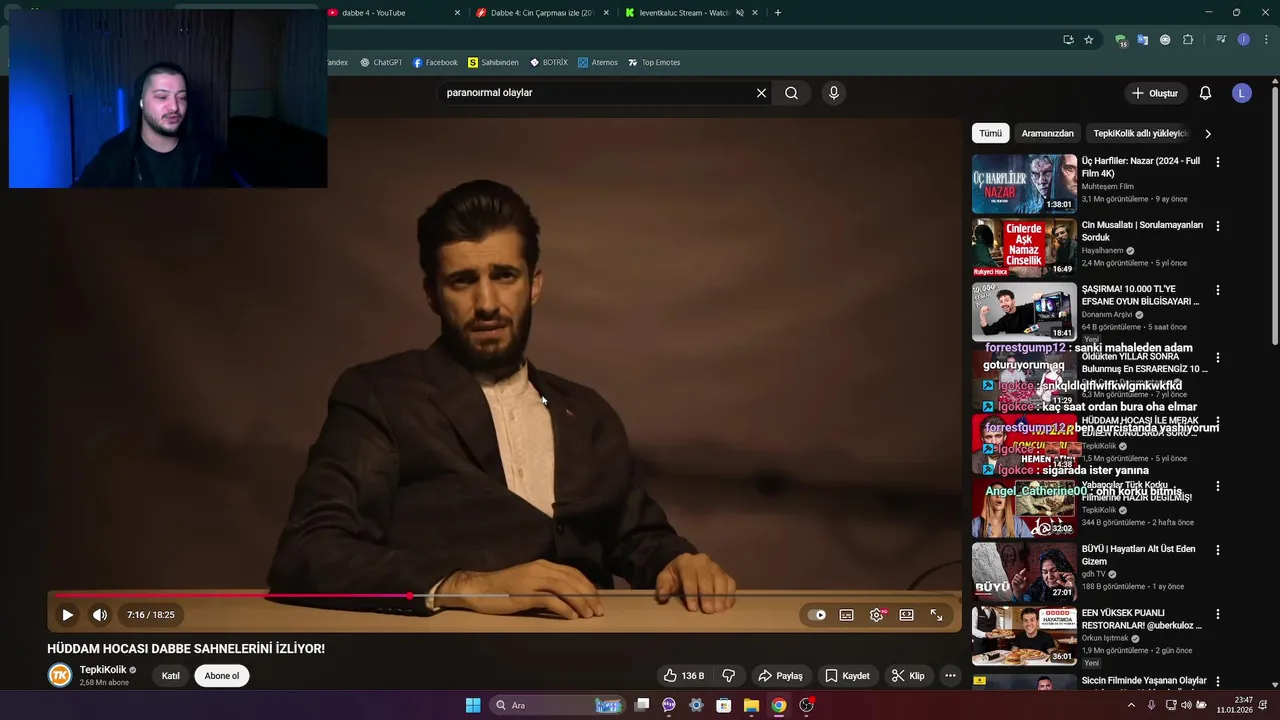The image size is (1280, 720).
Task: Open the YouTube account avatar menu
Action: 1242,93
